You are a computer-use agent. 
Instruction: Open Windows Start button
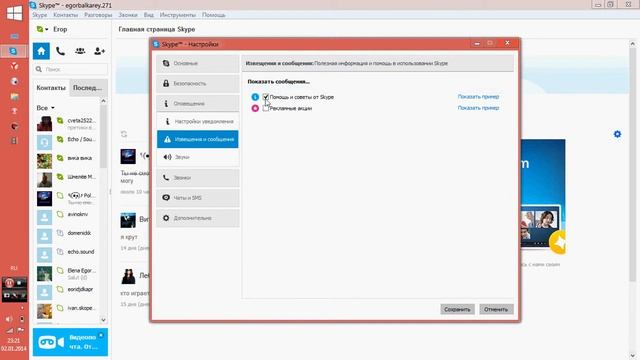pyautogui.click(x=14, y=12)
